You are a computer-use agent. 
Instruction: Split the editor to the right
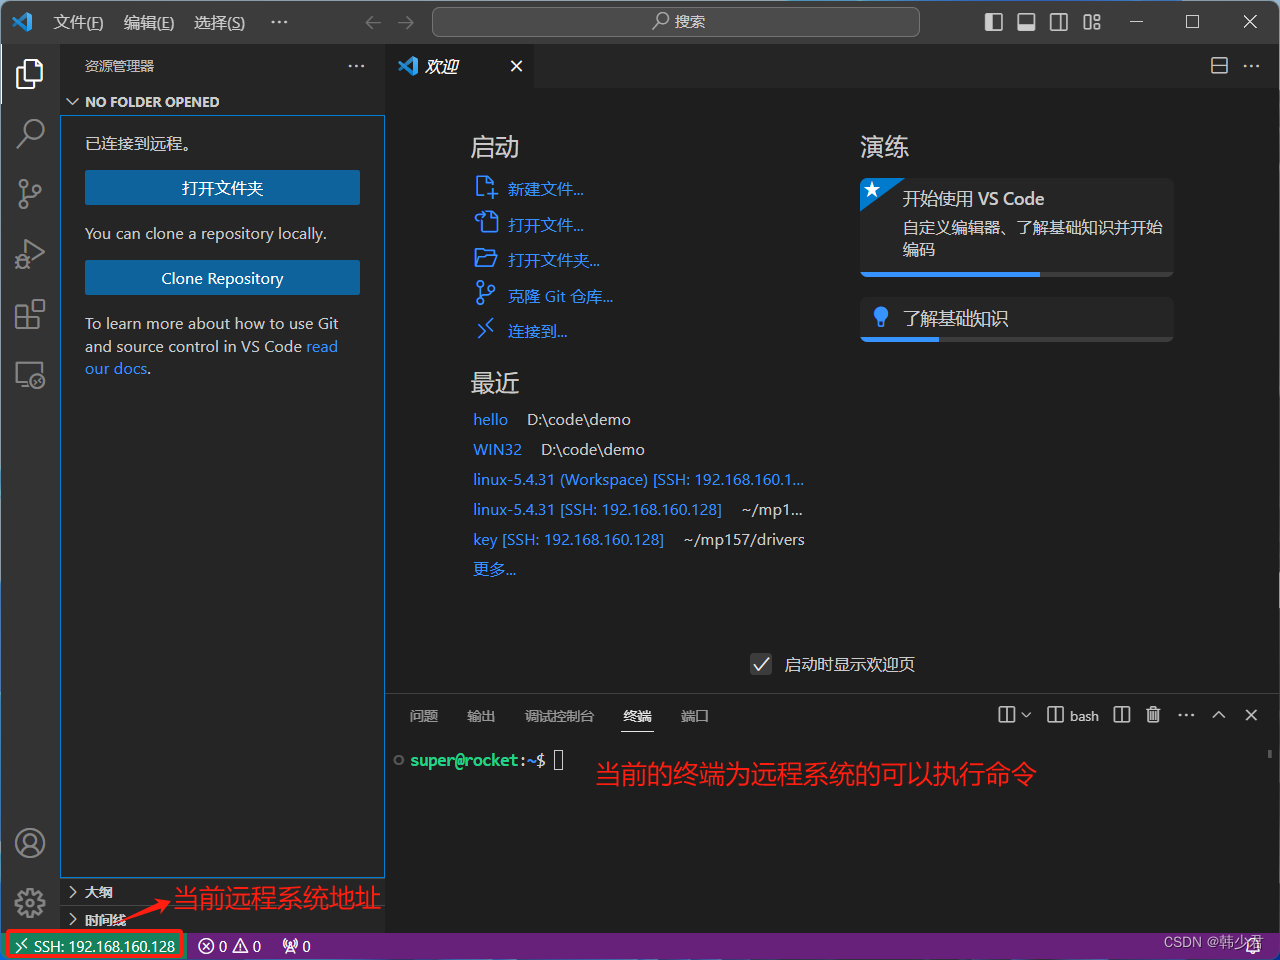click(1219, 66)
